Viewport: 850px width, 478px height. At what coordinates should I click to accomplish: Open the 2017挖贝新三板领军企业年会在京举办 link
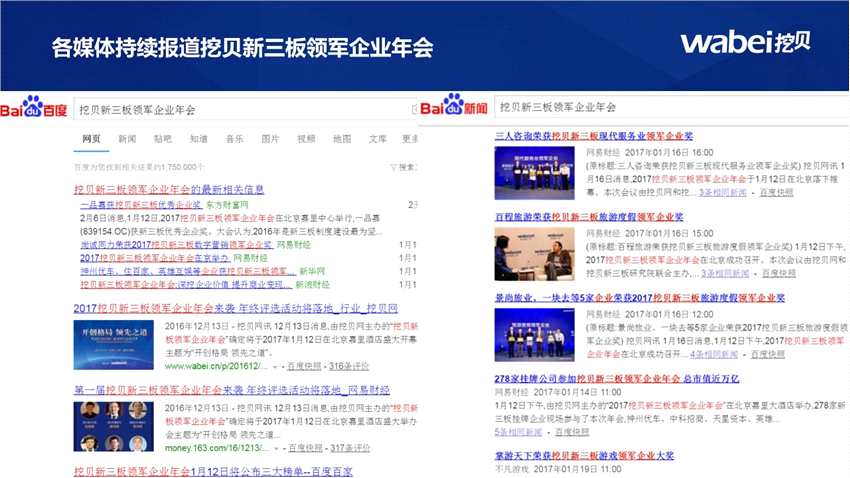click(x=155, y=258)
